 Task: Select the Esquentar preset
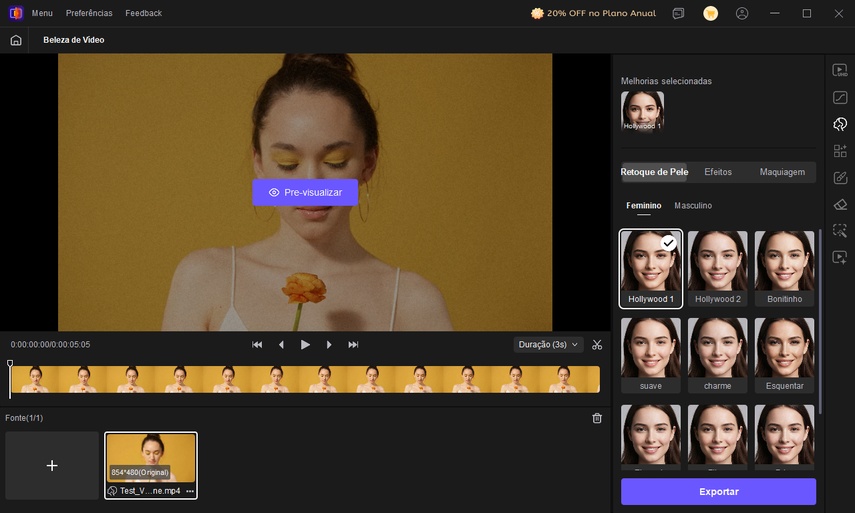(x=784, y=355)
